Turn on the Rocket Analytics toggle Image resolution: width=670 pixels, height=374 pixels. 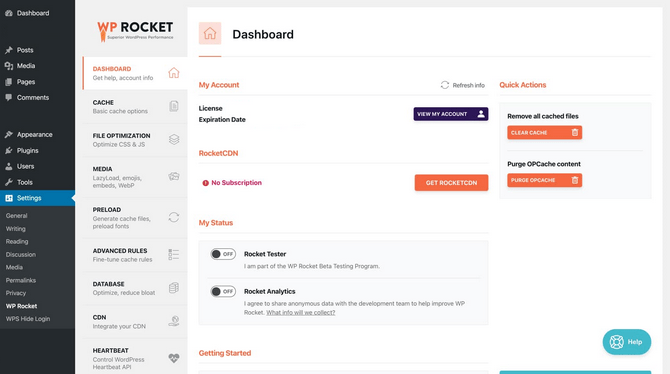point(223,292)
